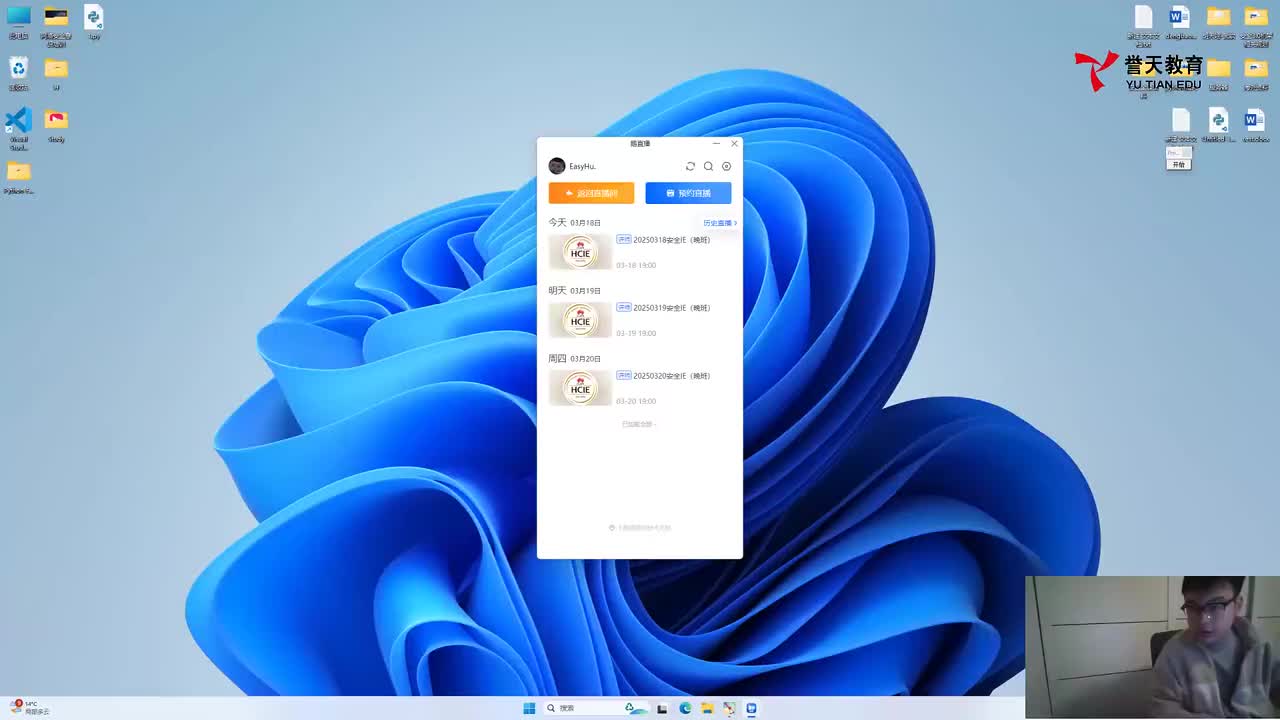Click the EasyHu. profile avatar
This screenshot has height=720, width=1280.
(x=557, y=166)
